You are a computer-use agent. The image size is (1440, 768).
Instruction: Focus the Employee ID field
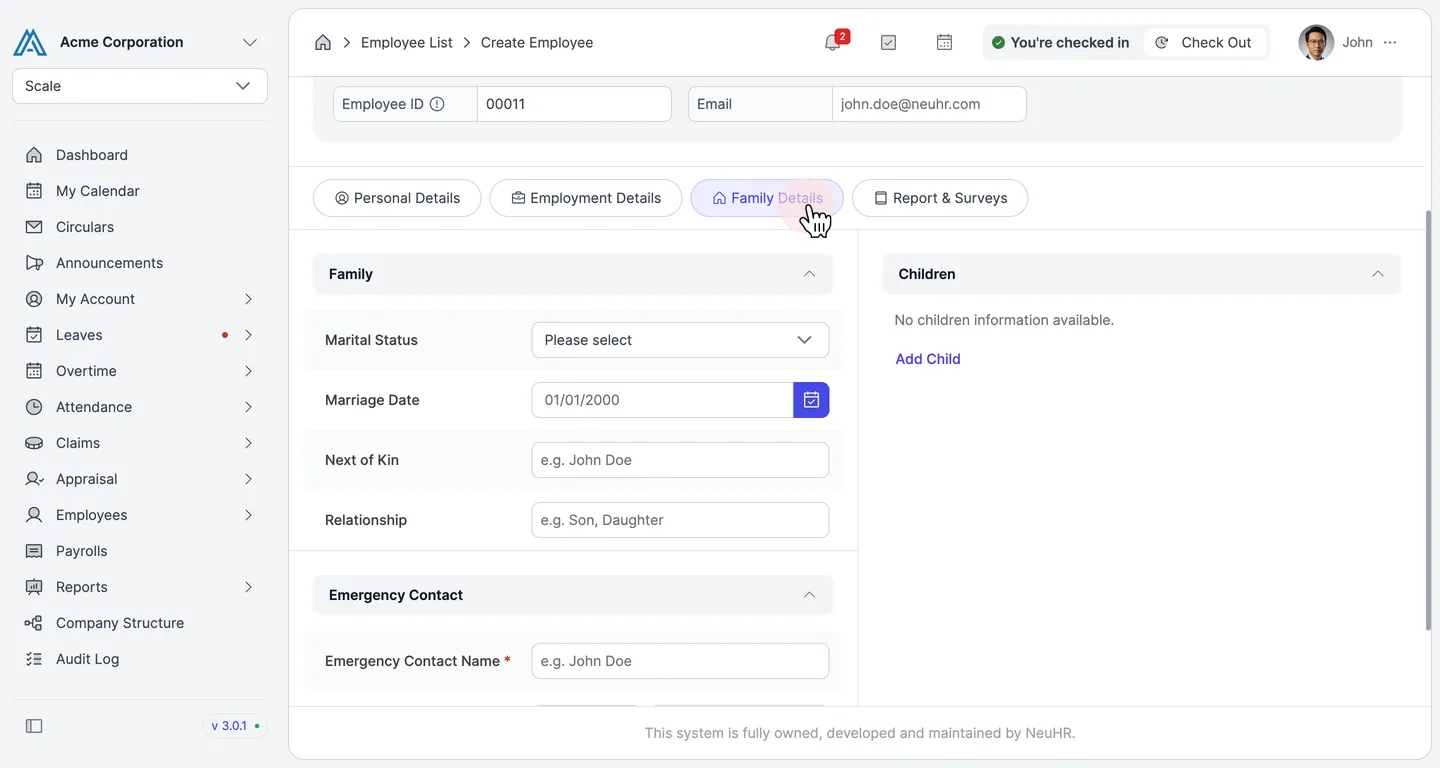coord(574,104)
